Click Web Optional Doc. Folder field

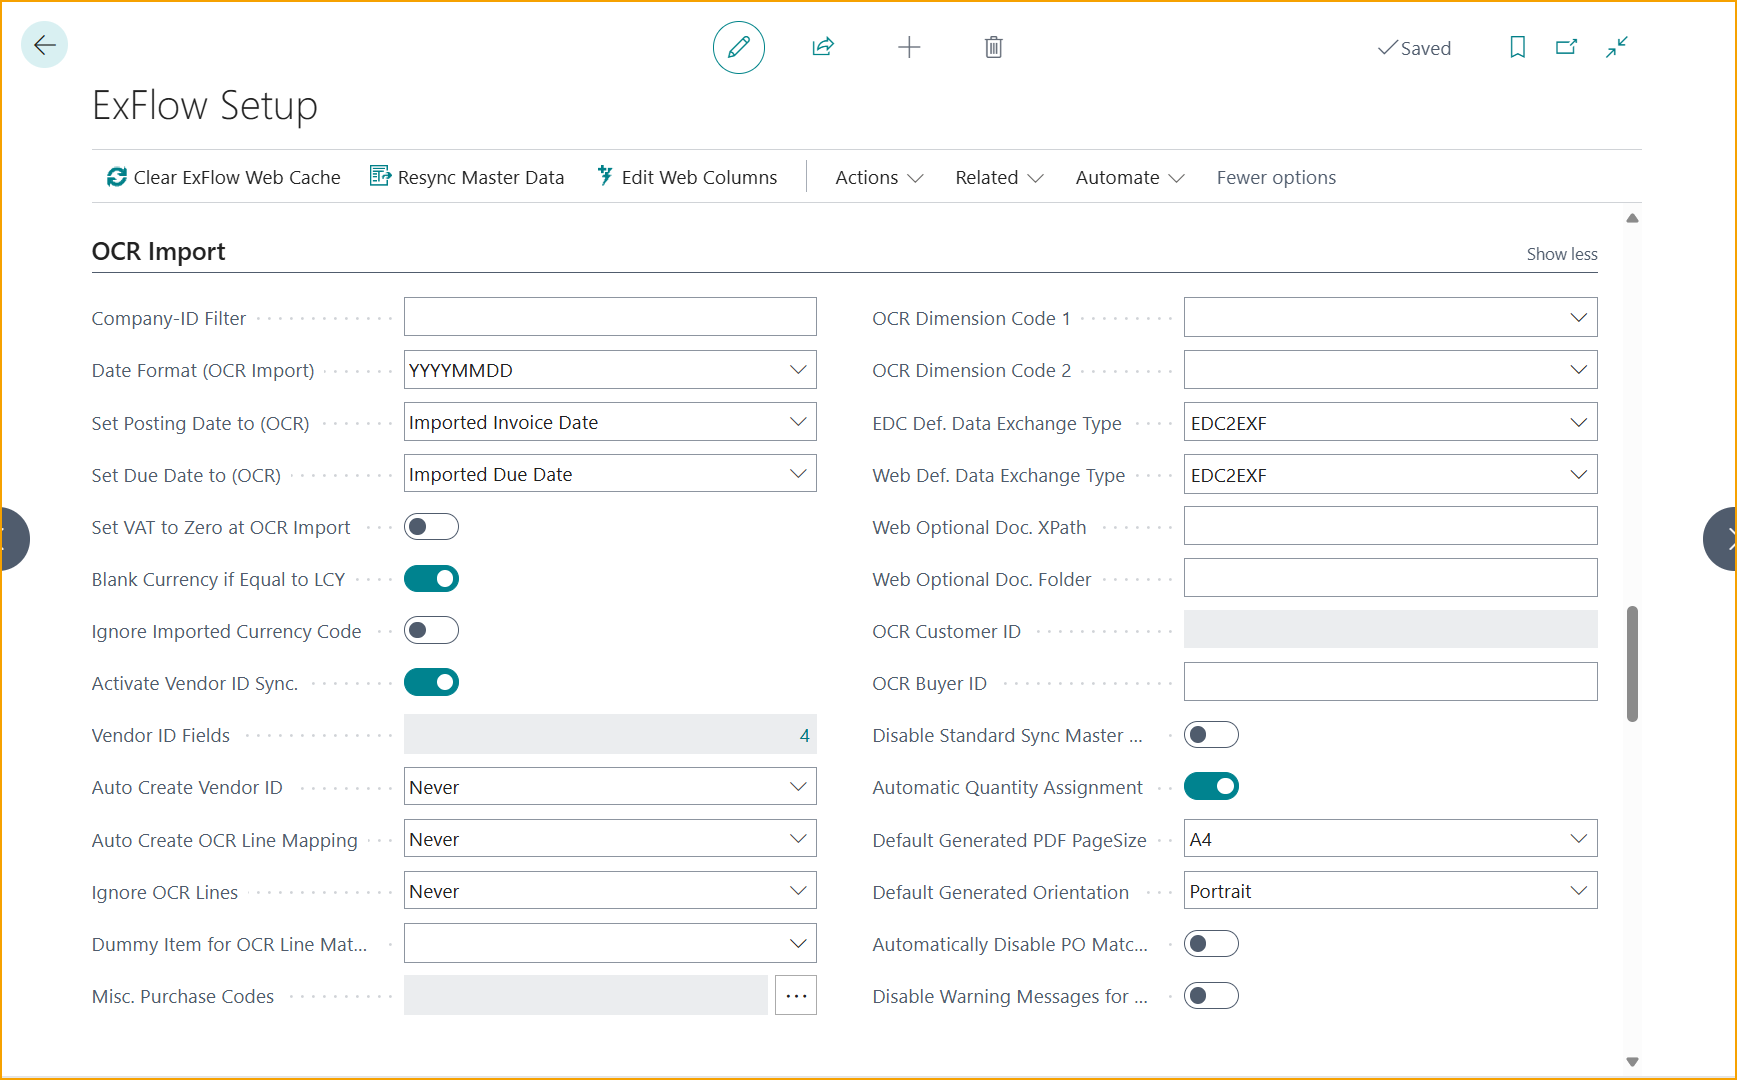(1390, 578)
